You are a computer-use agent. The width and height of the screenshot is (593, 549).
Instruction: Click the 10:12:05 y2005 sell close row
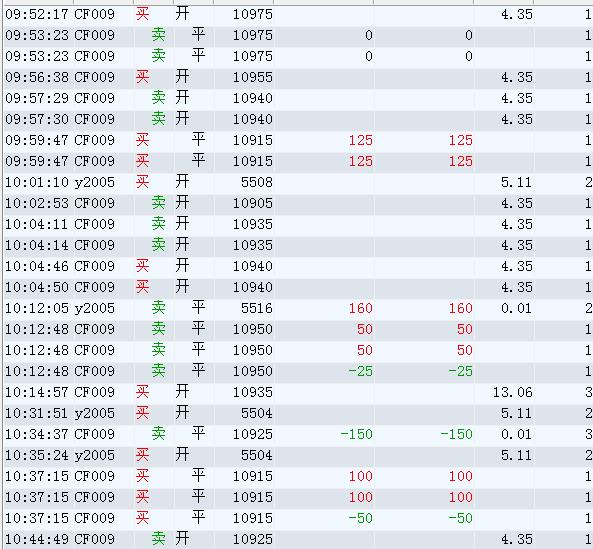coord(298,309)
